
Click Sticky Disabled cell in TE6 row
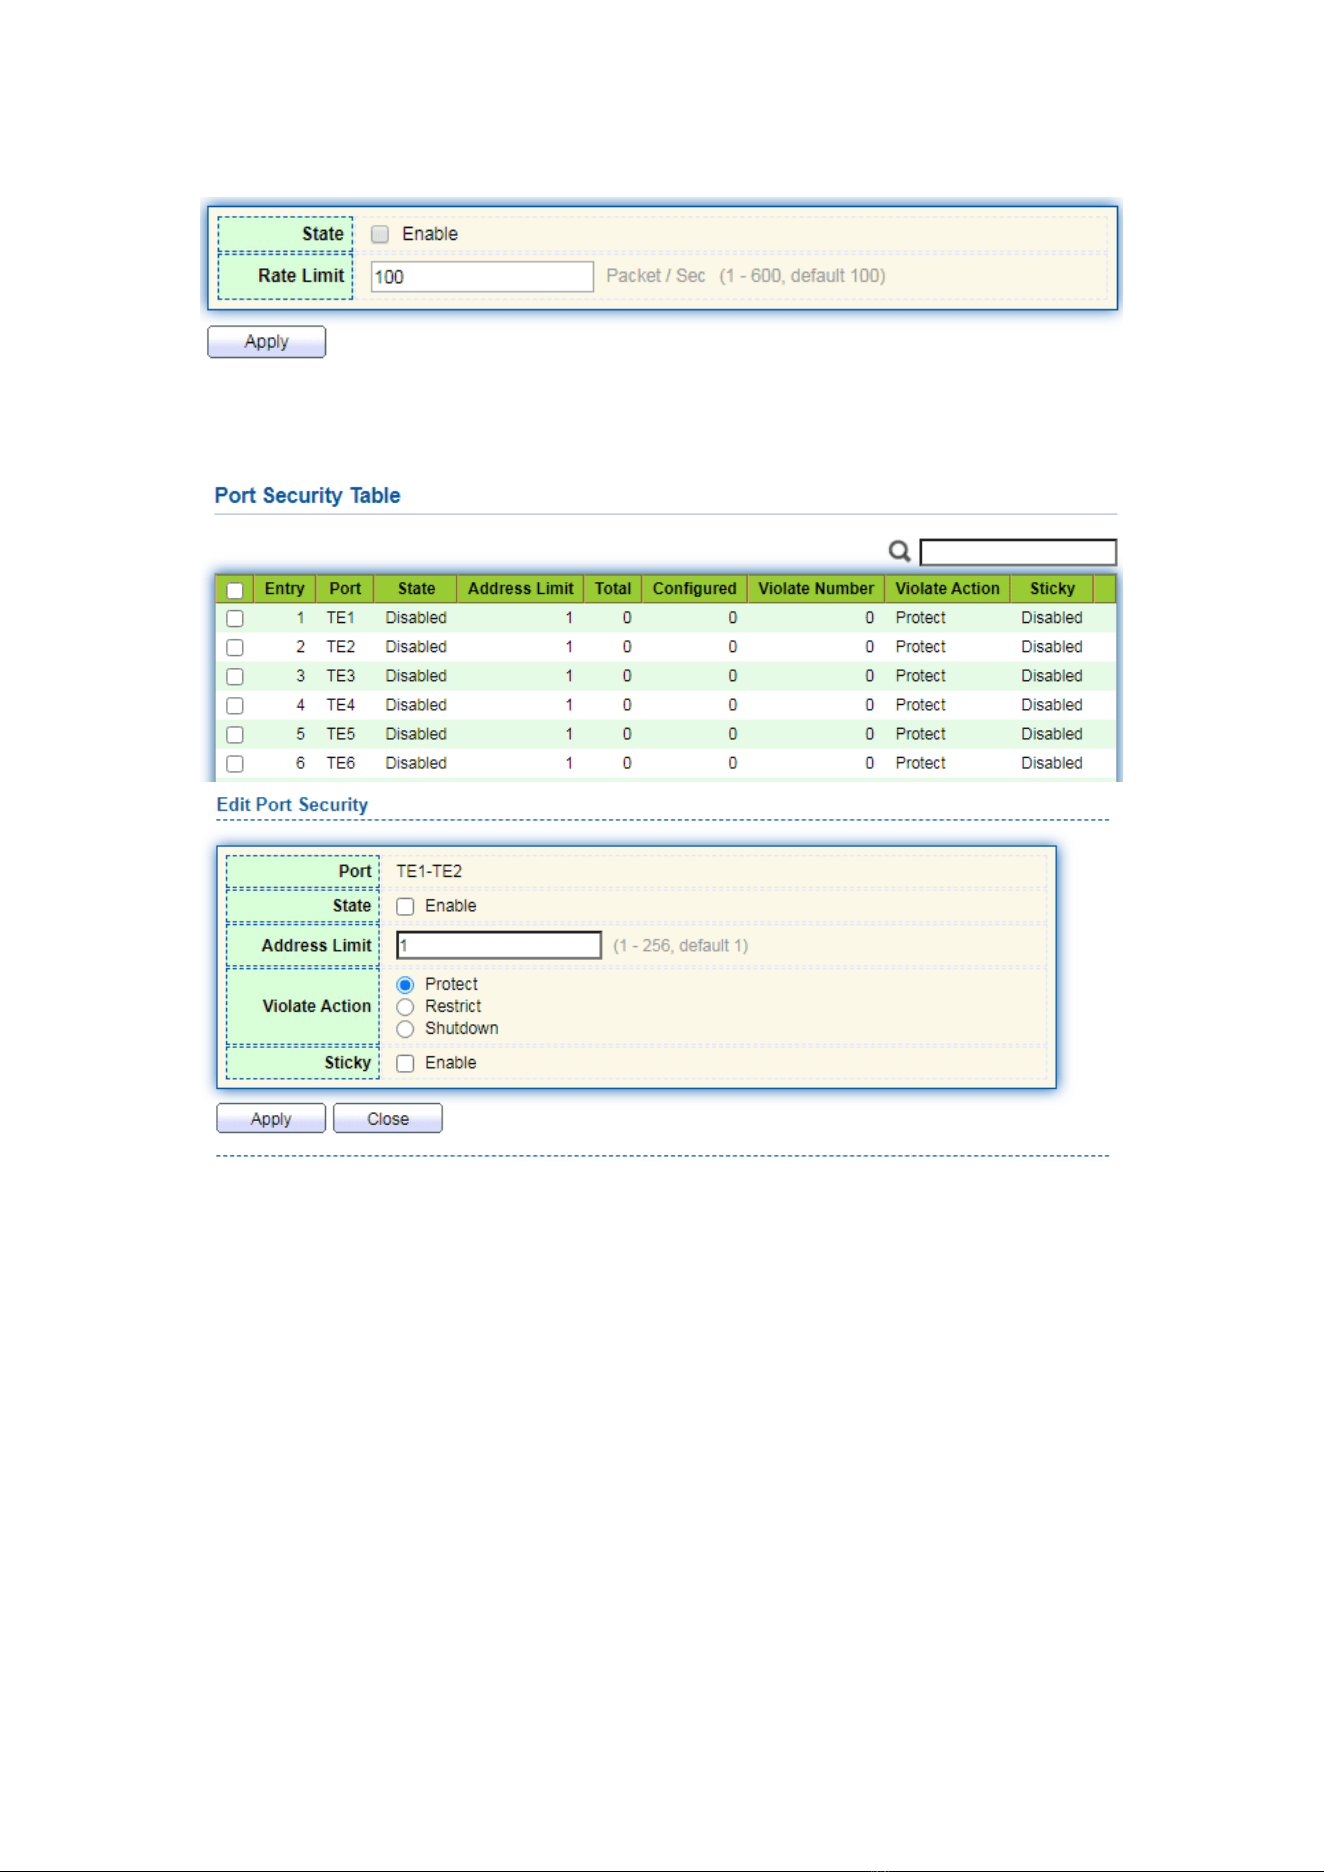tap(1052, 763)
